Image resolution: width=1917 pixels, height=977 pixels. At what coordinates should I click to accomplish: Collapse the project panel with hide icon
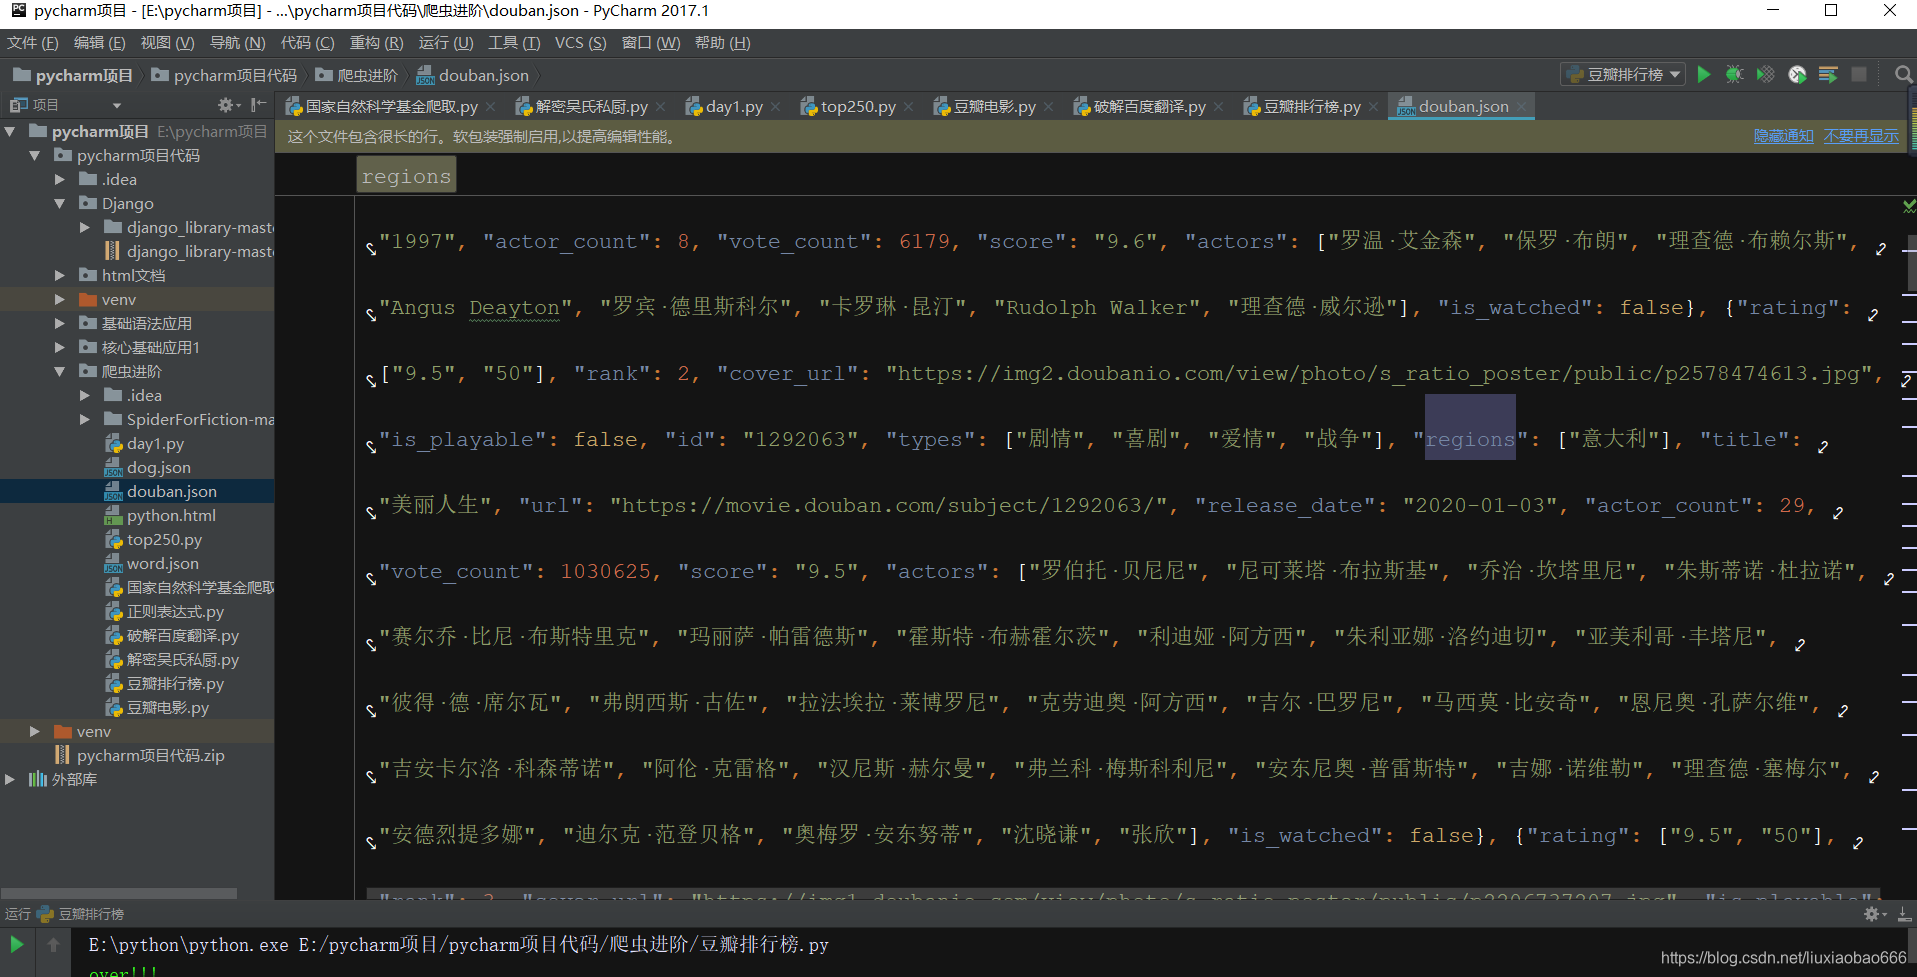[x=258, y=104]
